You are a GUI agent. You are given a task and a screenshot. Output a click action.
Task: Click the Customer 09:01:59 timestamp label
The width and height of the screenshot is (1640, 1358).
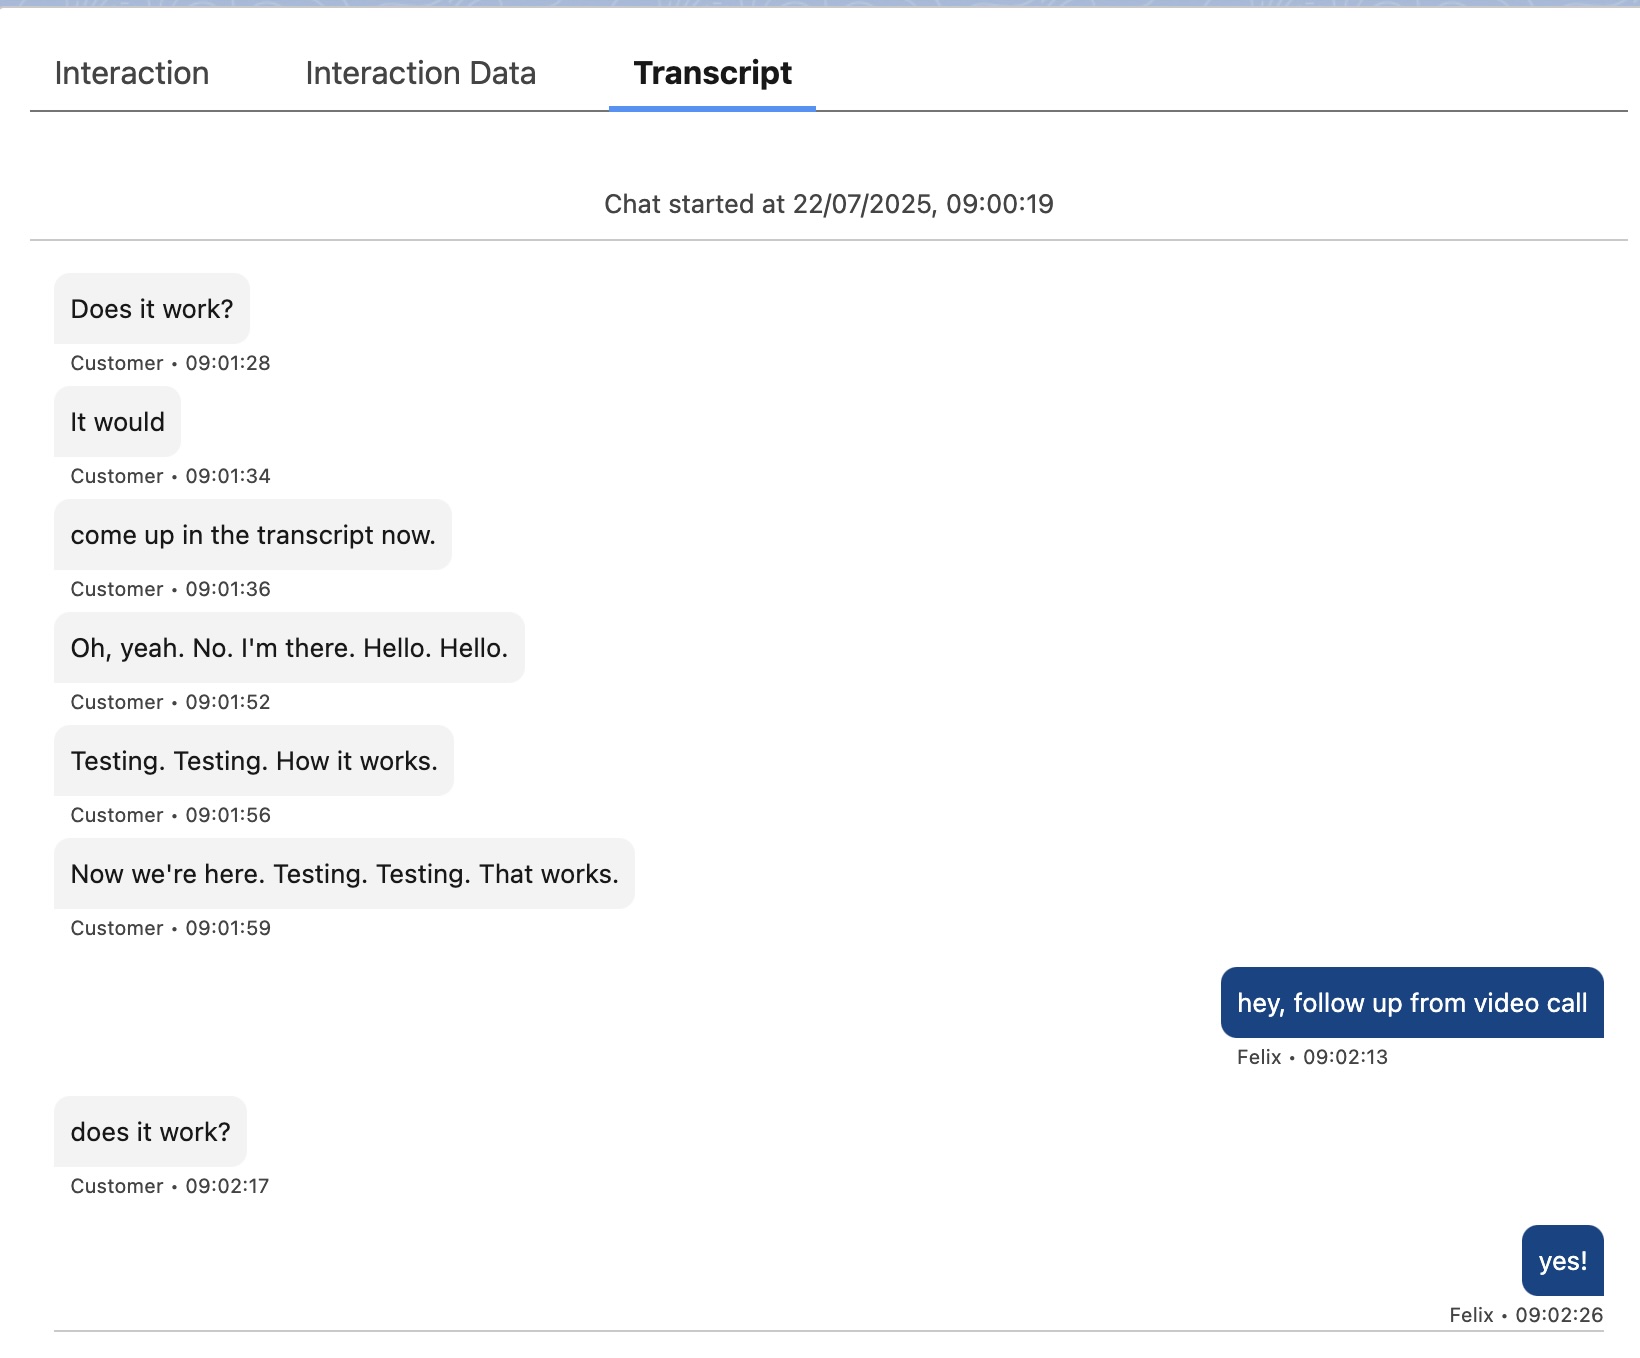(x=170, y=928)
